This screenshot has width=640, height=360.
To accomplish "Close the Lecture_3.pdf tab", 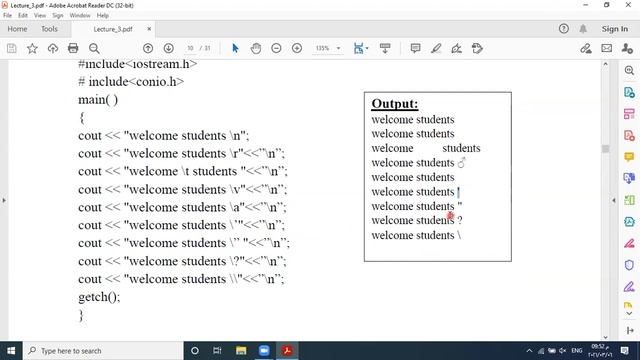I will tap(149, 29).
